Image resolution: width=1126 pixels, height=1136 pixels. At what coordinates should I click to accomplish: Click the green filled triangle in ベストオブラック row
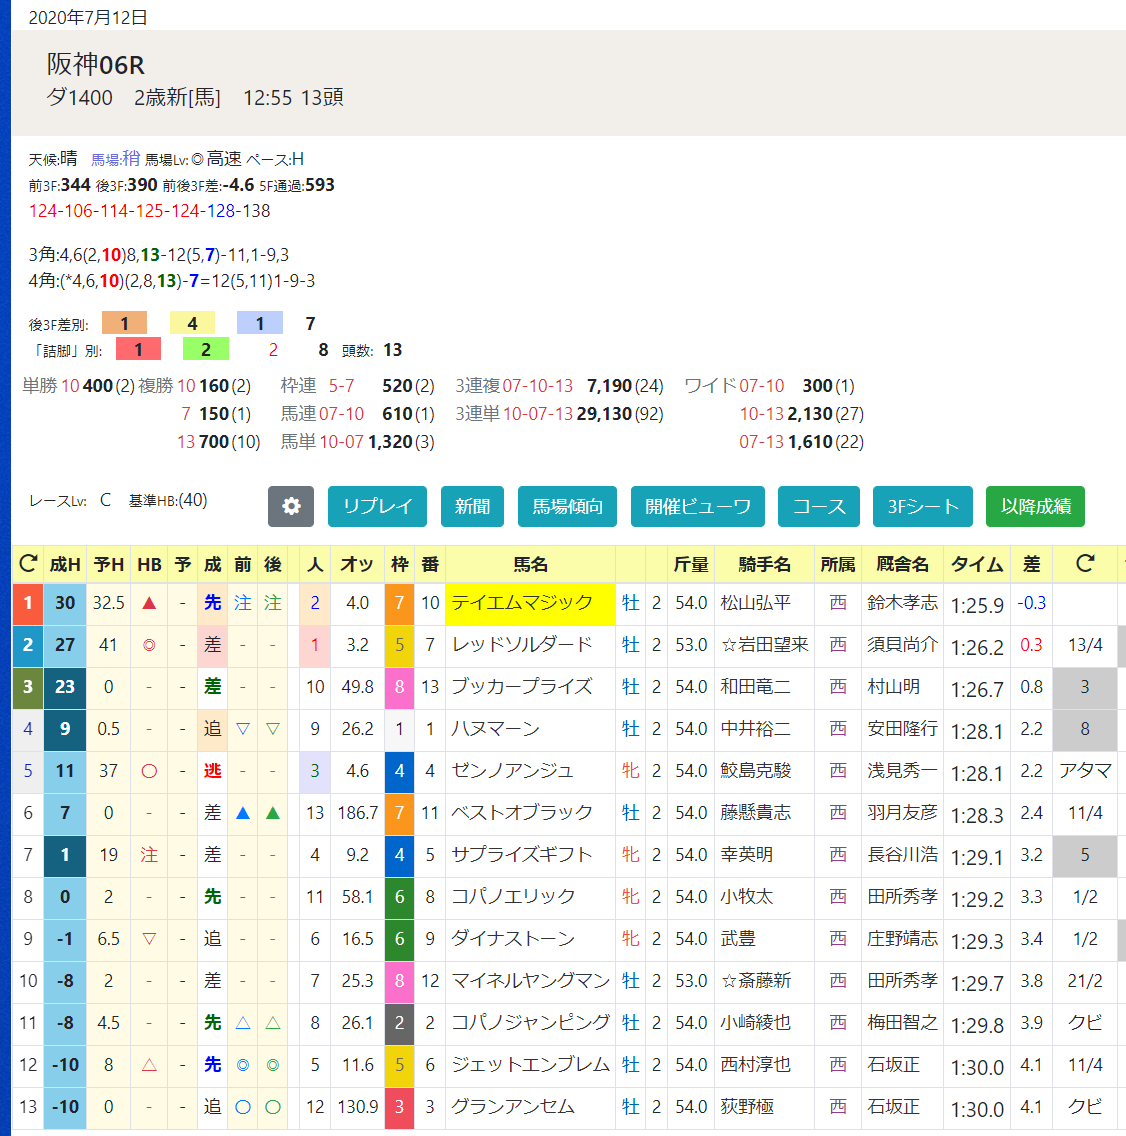point(272,813)
